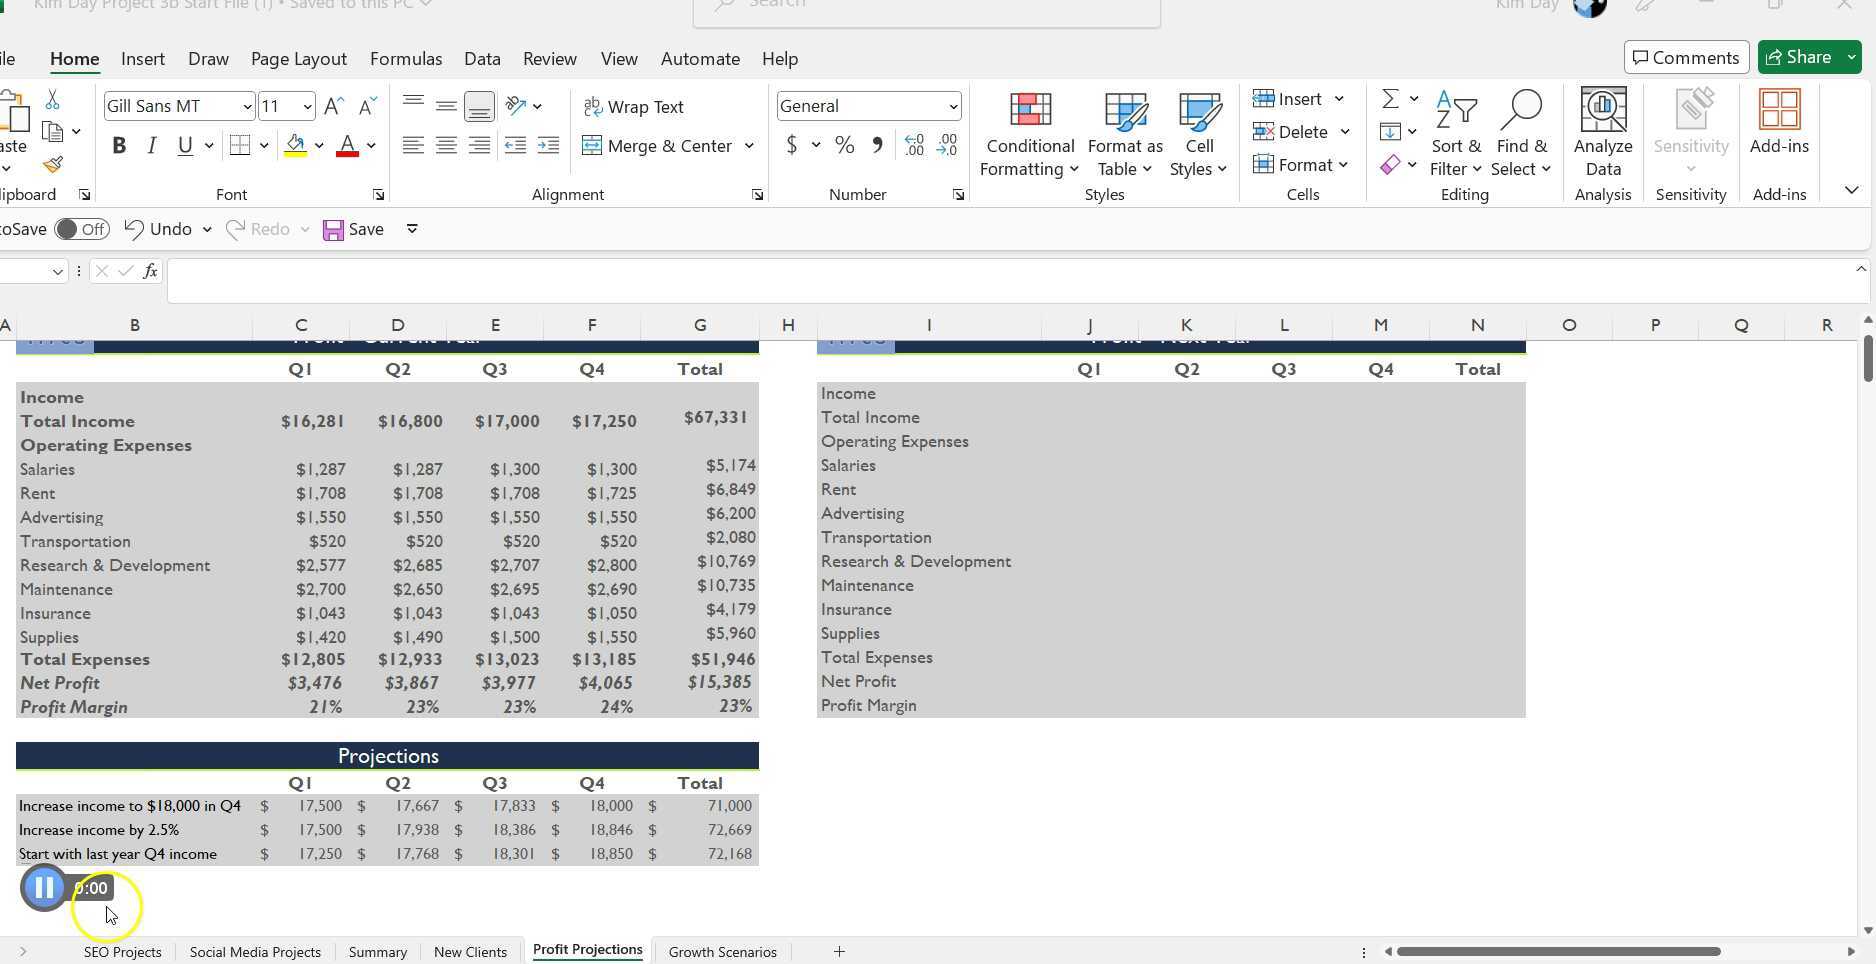Open the font size dropdown
This screenshot has width=1876, height=964.
point(305,106)
